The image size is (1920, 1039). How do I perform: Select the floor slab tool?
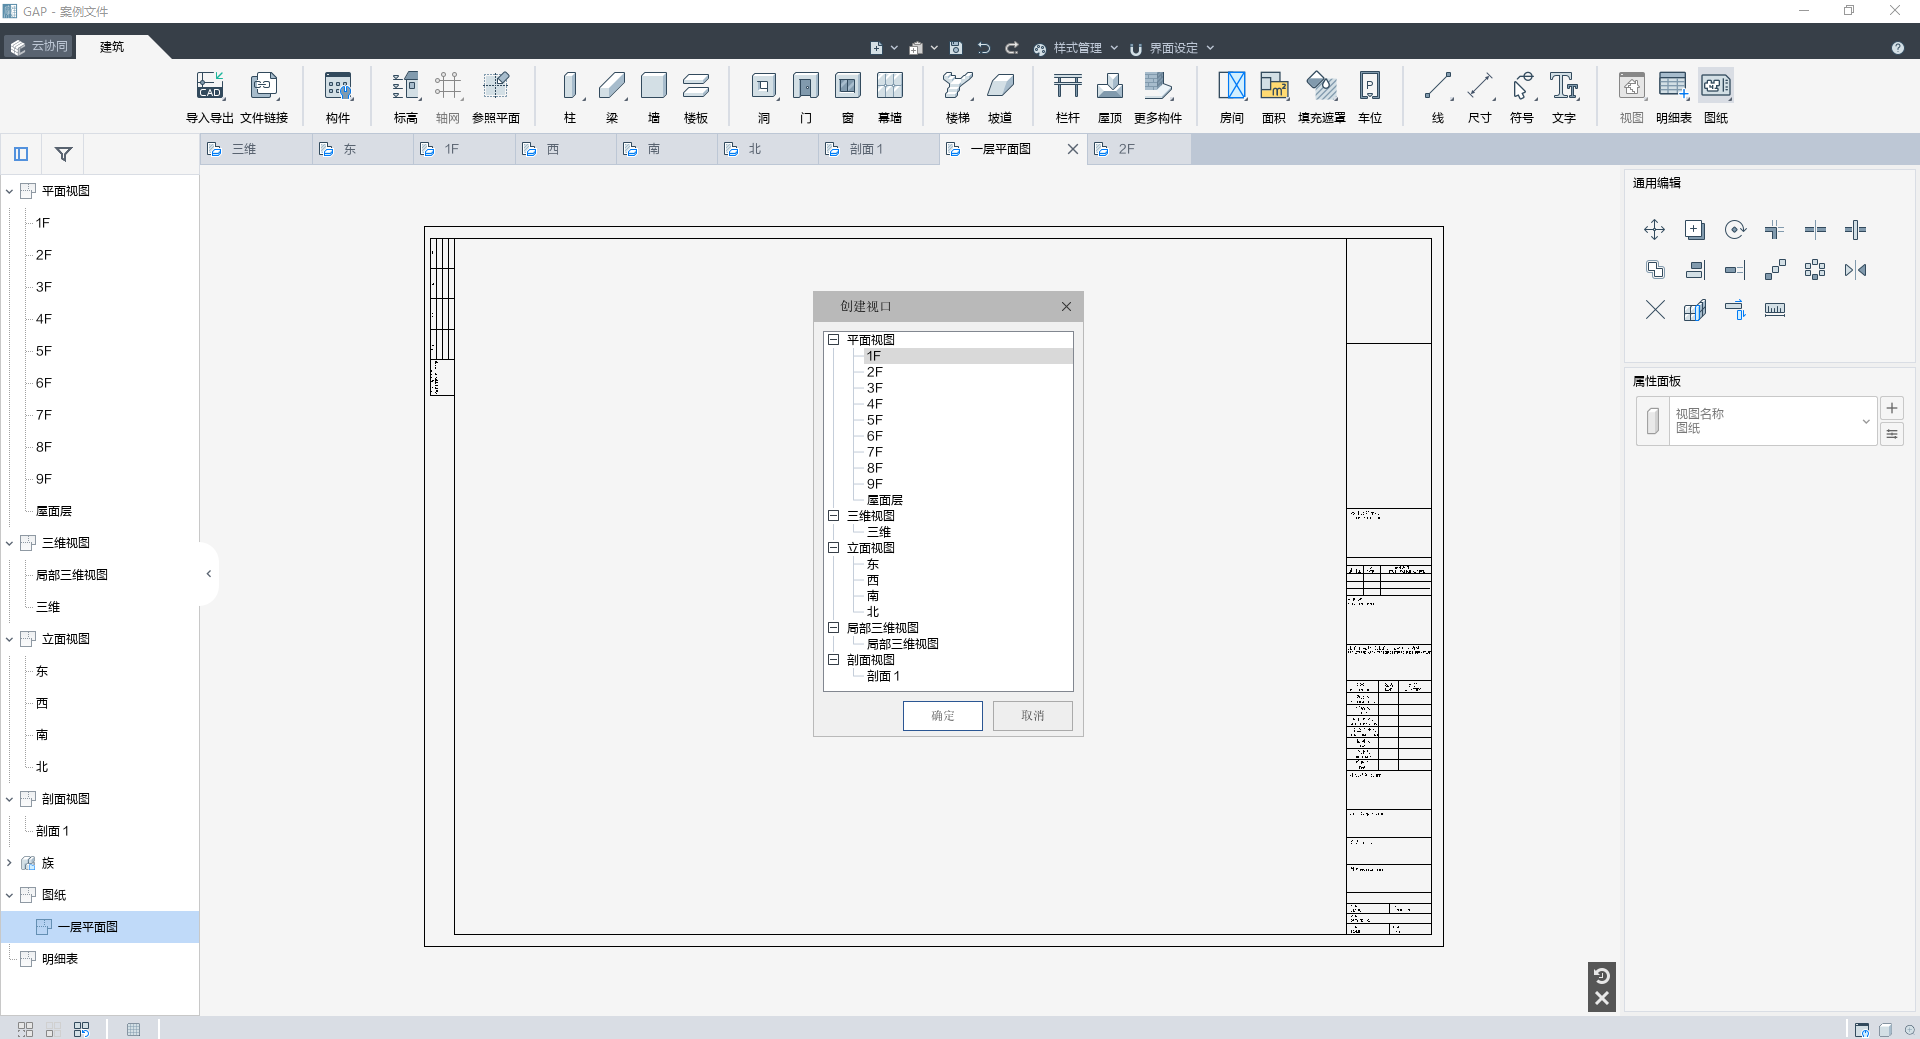(x=696, y=97)
